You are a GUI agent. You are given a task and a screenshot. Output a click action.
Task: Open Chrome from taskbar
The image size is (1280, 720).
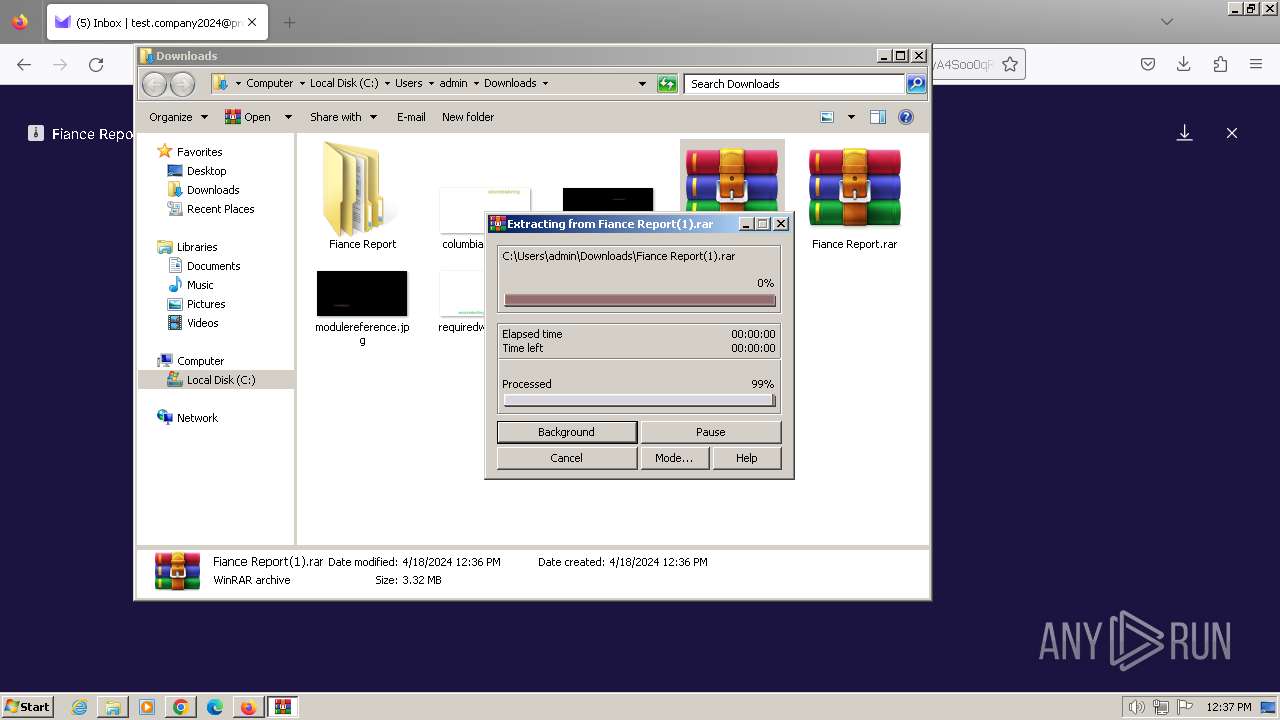click(x=181, y=707)
